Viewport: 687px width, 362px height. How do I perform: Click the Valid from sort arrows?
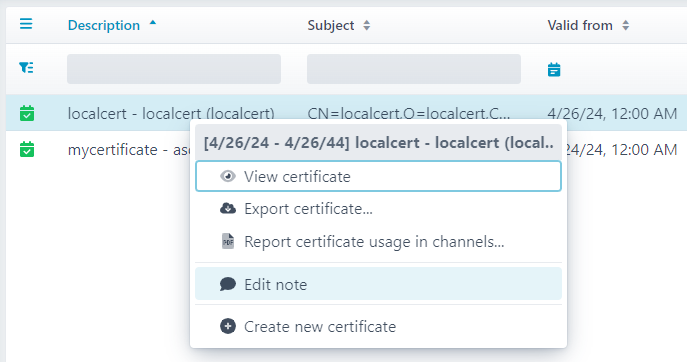pos(626,25)
